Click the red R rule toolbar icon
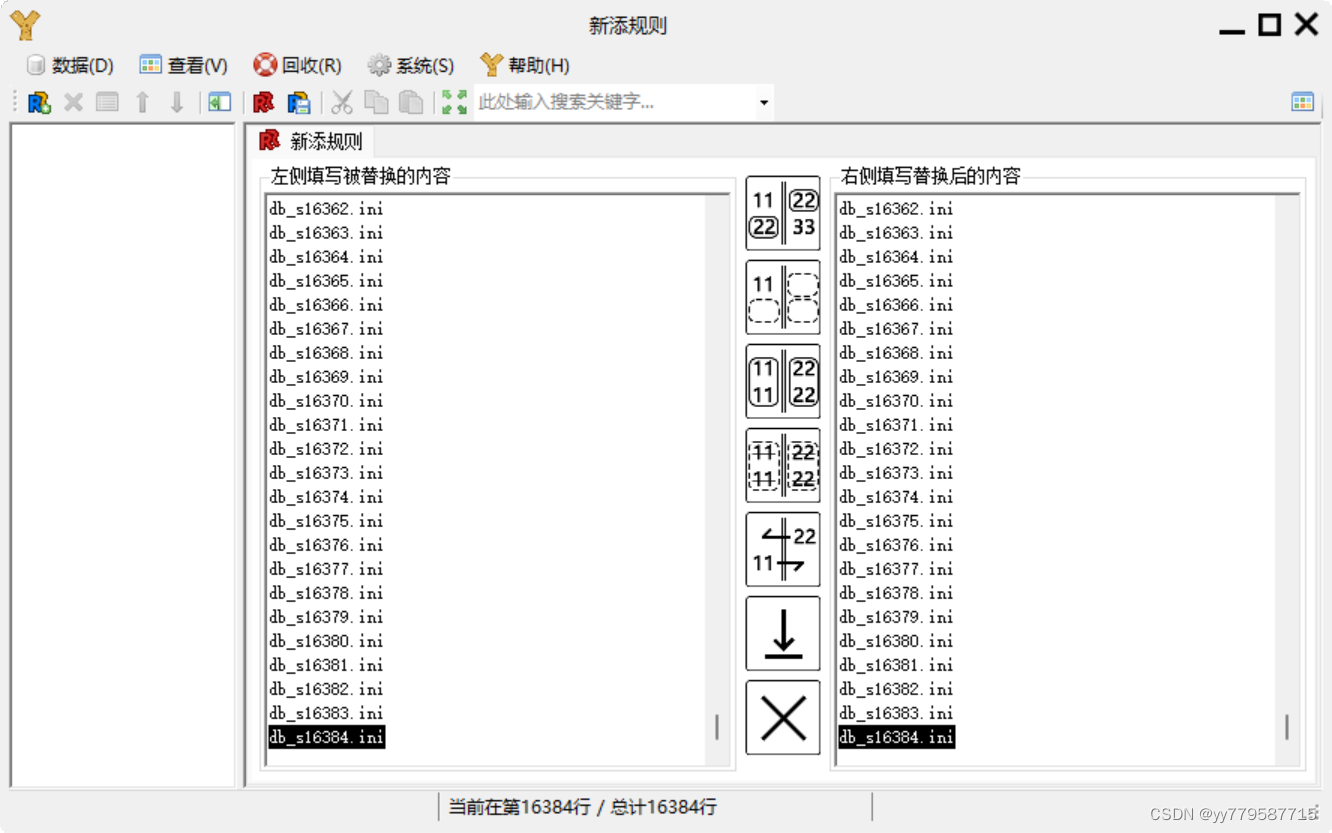1332x833 pixels. [x=263, y=102]
